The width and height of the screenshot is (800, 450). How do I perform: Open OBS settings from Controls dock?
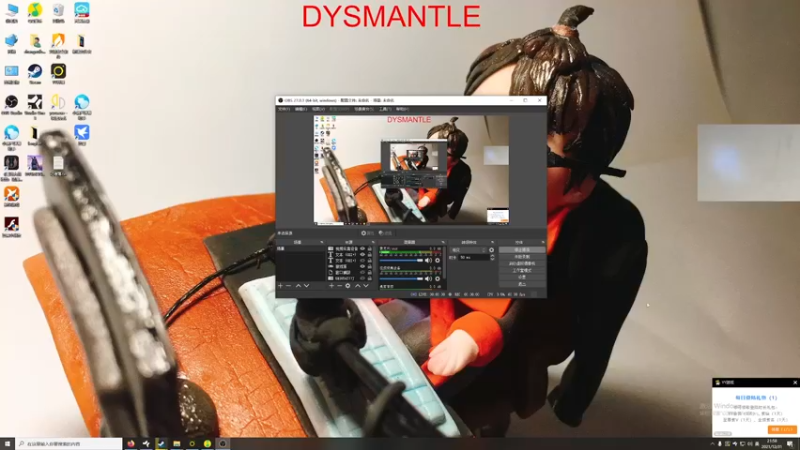pos(522,277)
